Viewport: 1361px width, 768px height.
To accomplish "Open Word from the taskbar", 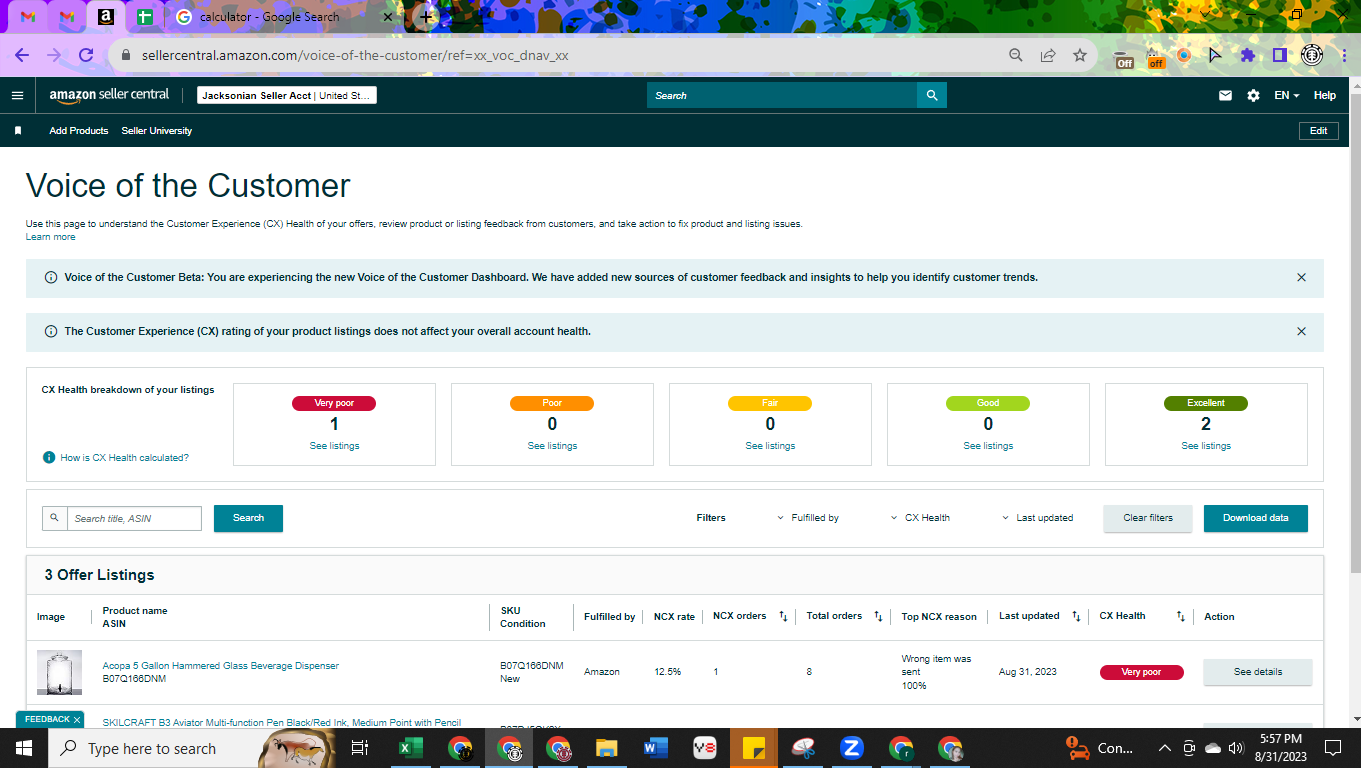I will pyautogui.click(x=656, y=748).
